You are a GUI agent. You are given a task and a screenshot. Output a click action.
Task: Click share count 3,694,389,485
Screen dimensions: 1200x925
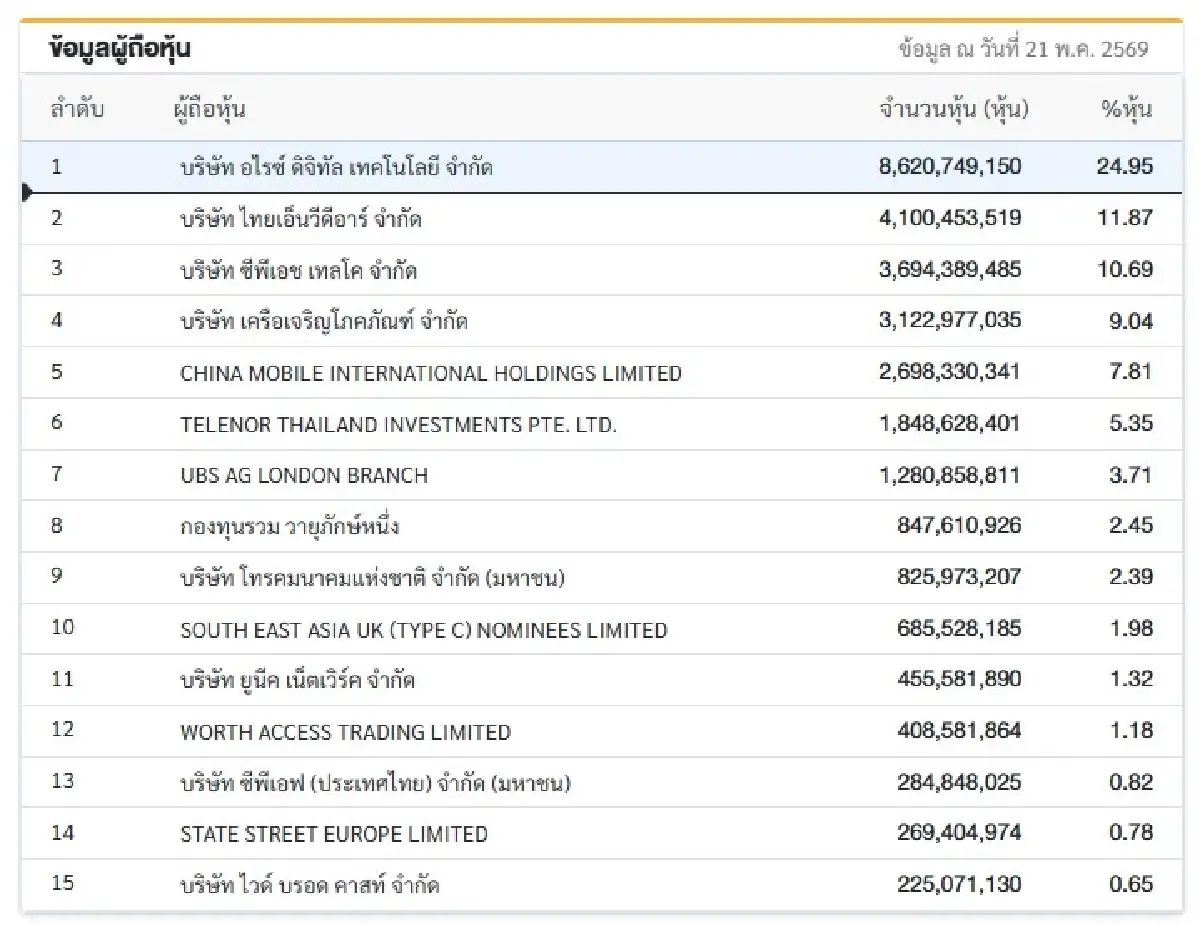(x=950, y=269)
